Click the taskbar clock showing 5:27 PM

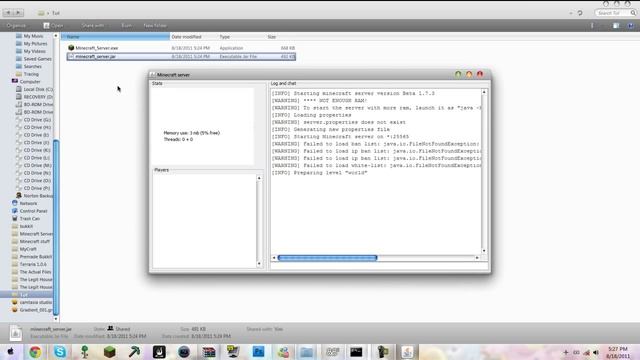point(618,349)
